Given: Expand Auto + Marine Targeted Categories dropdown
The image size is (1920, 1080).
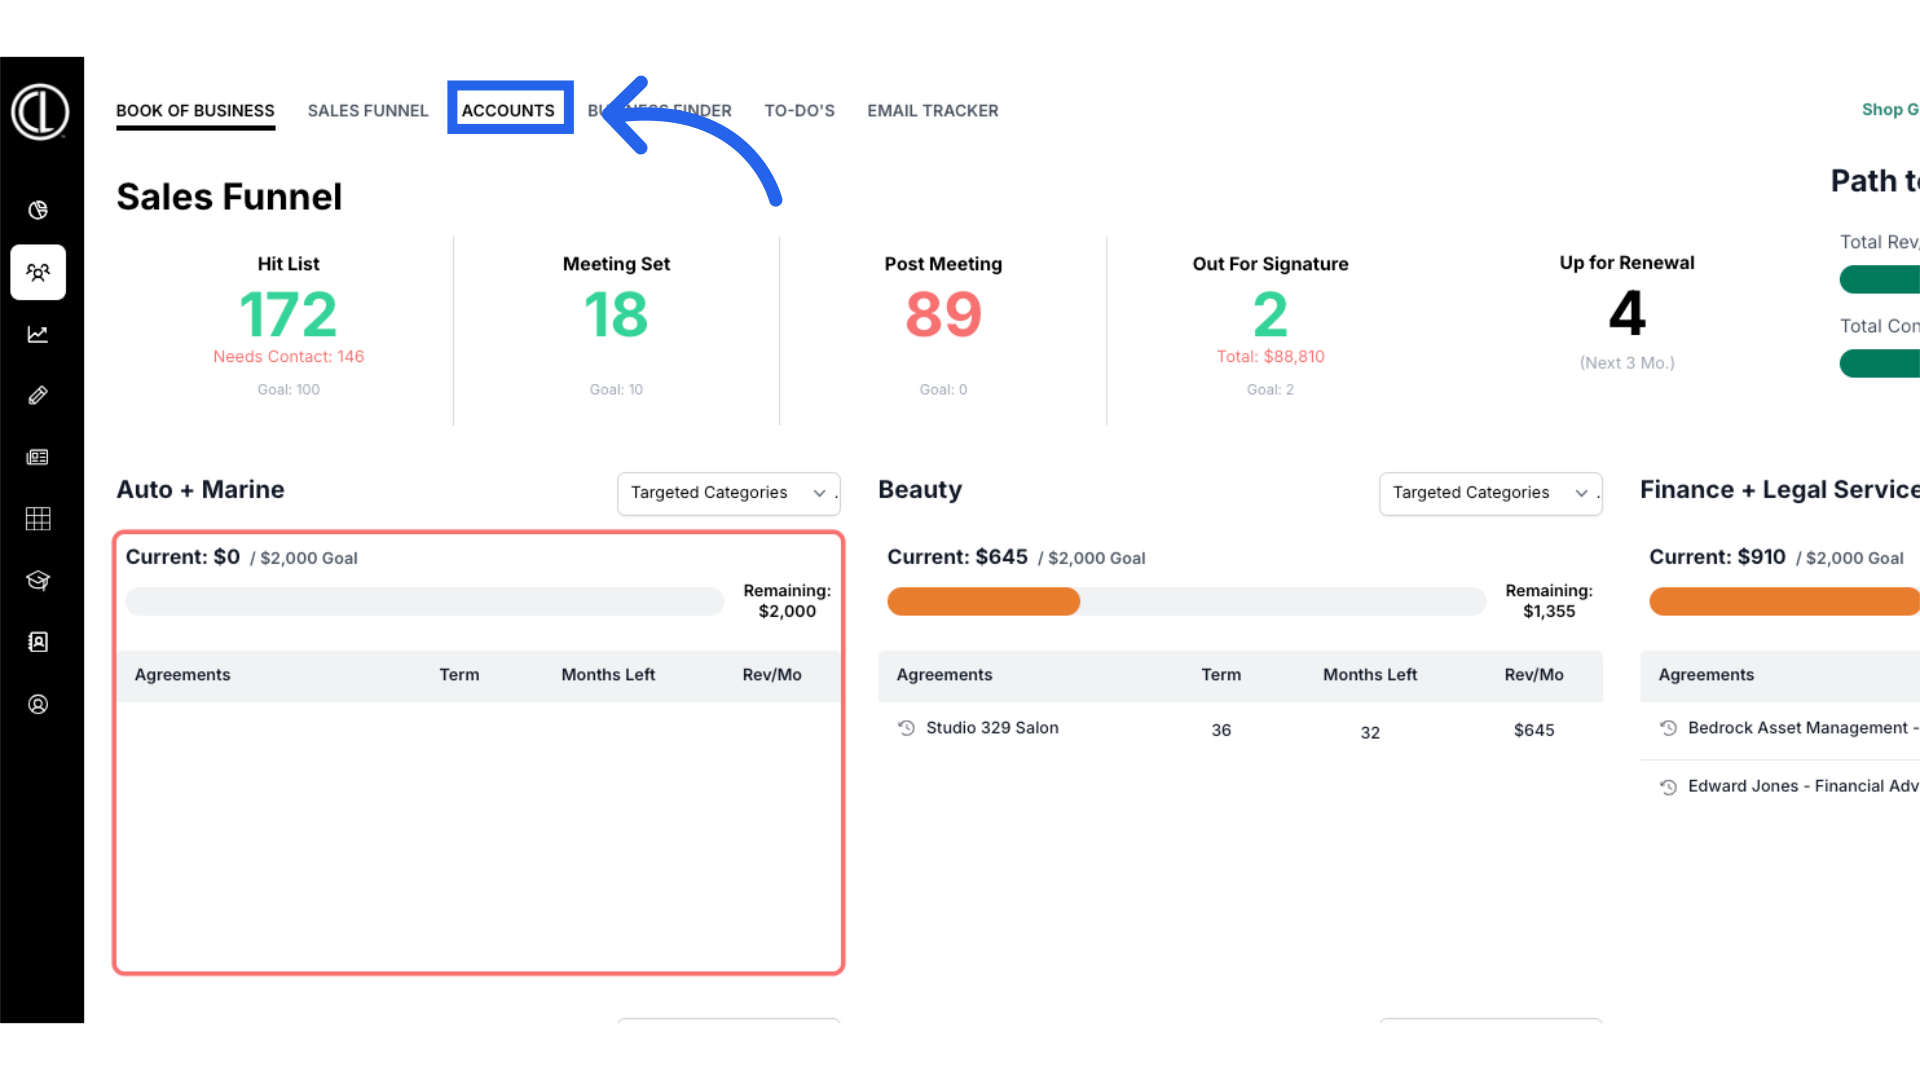Looking at the screenshot, I should (x=728, y=493).
